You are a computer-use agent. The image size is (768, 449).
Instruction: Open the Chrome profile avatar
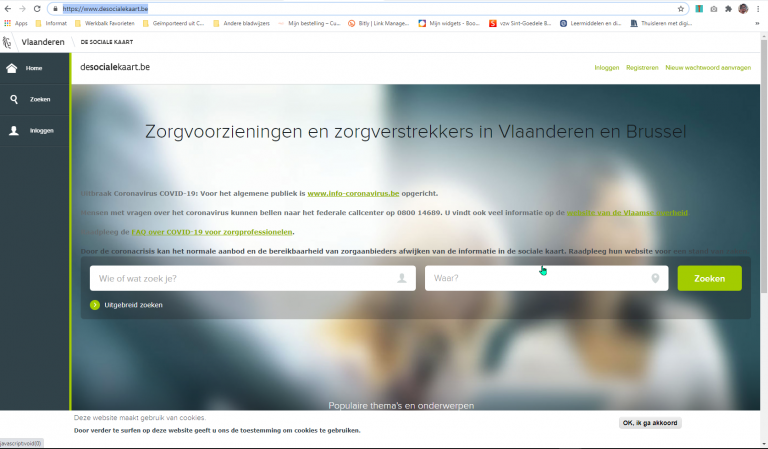pyautogui.click(x=743, y=9)
